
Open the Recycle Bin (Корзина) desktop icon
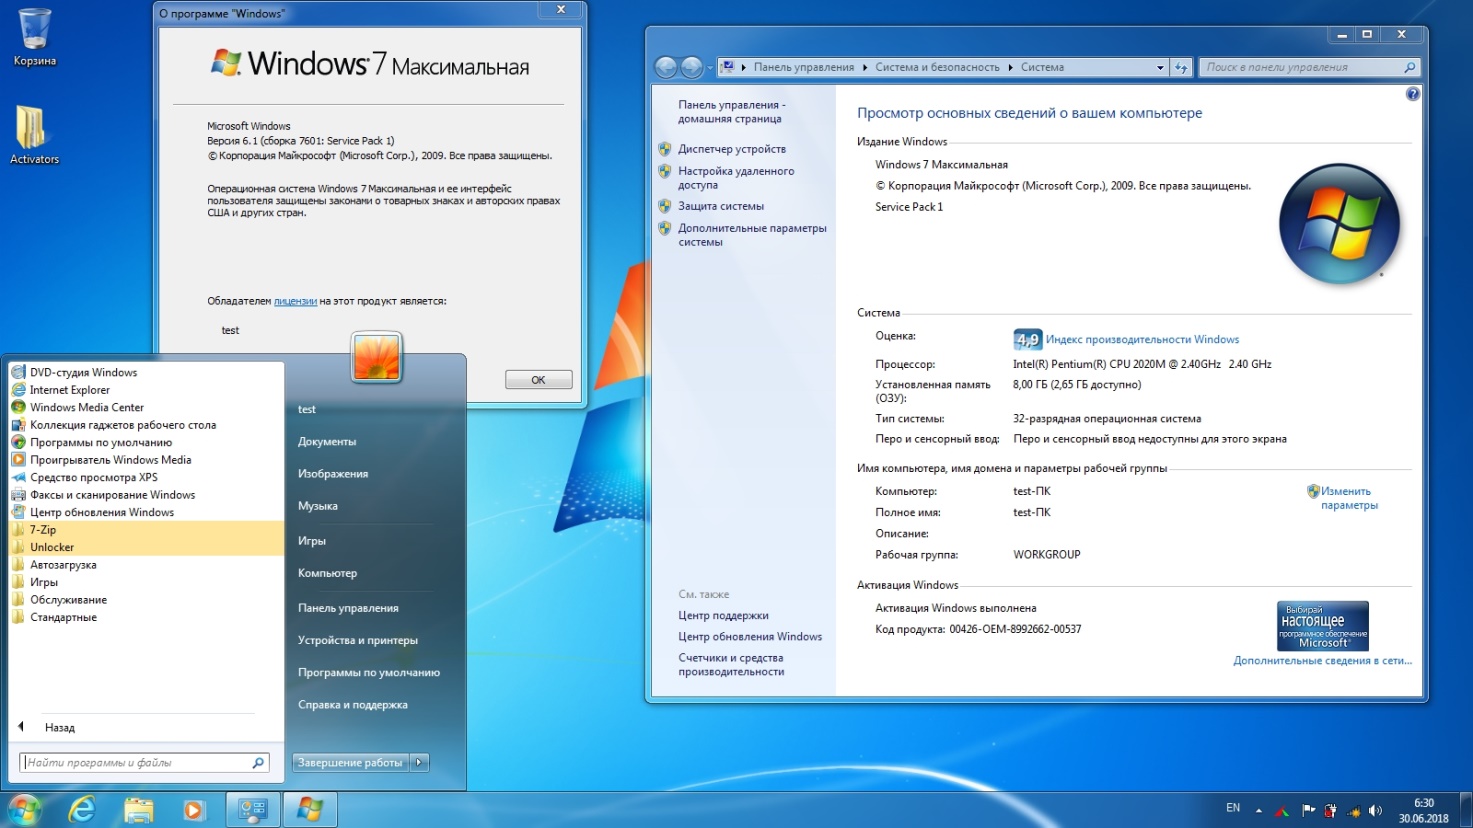click(x=34, y=37)
